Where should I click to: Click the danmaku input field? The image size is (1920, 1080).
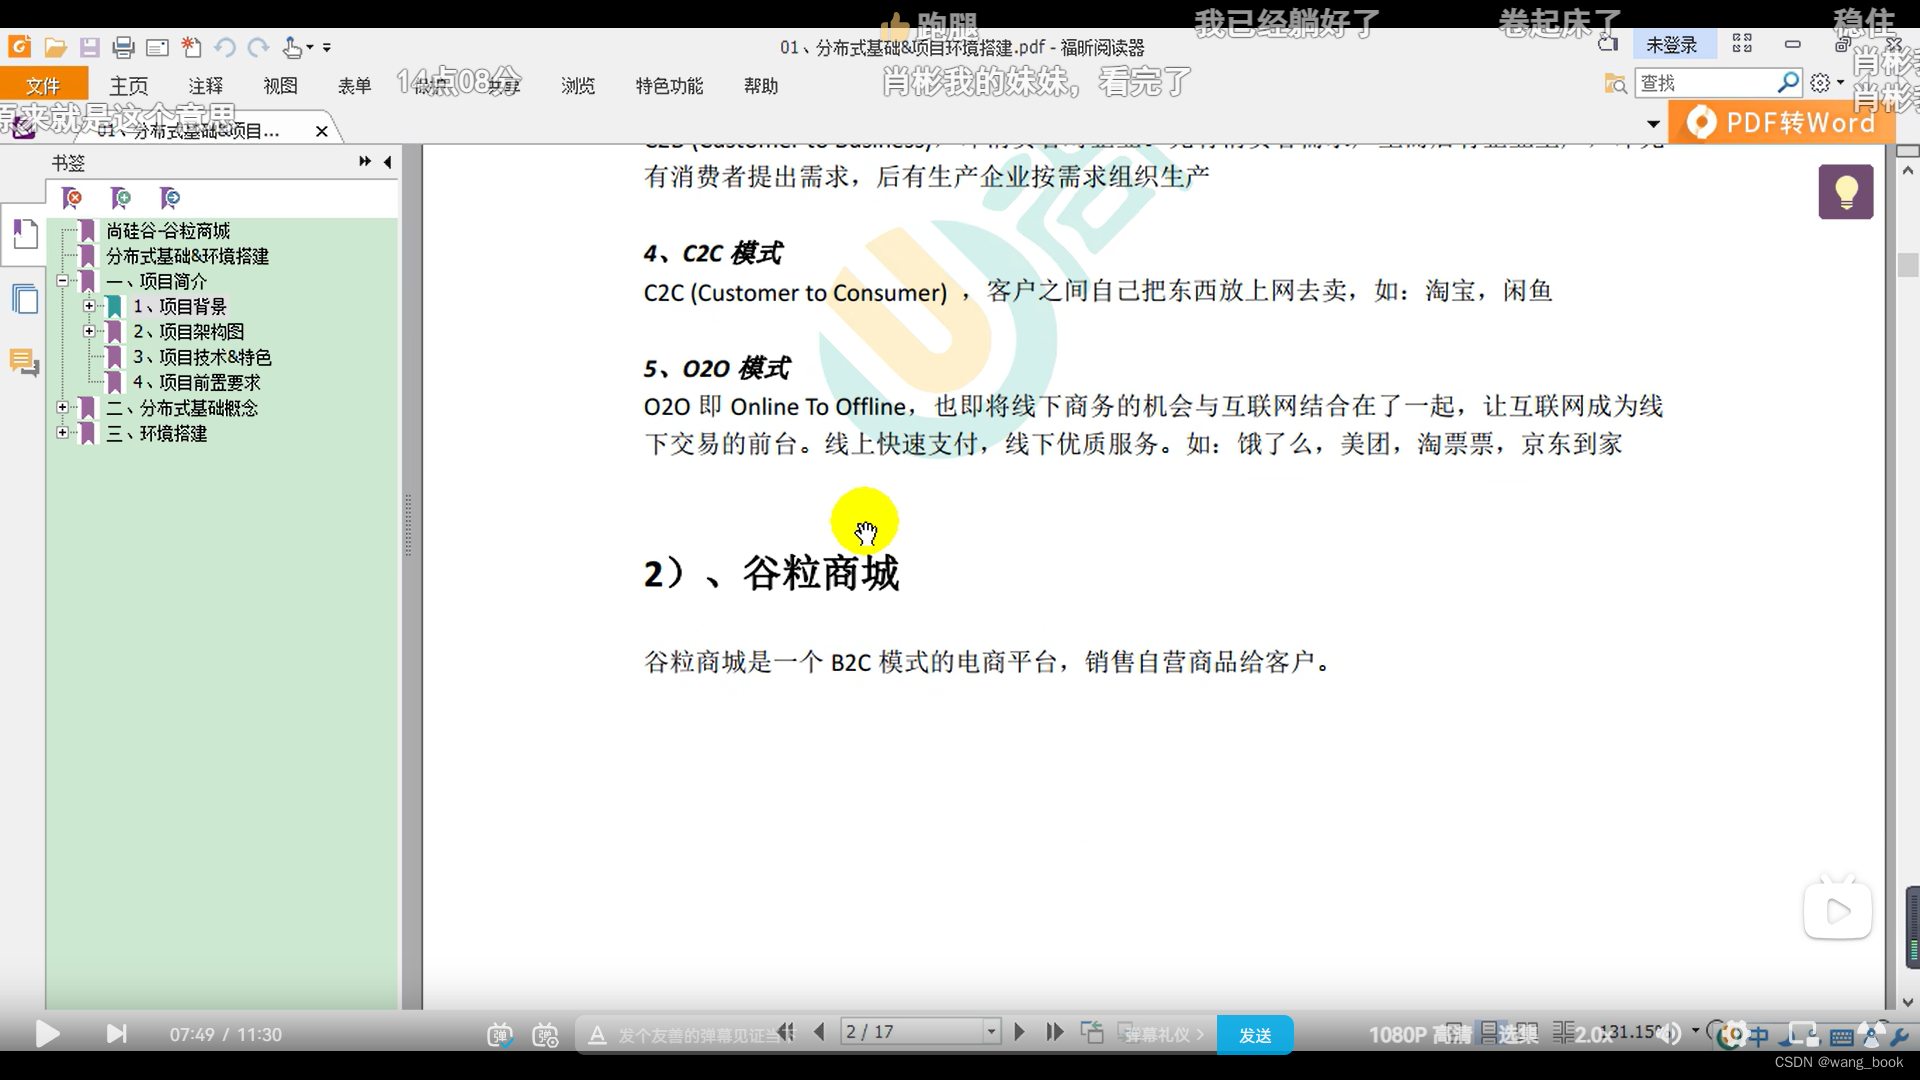(x=690, y=1035)
